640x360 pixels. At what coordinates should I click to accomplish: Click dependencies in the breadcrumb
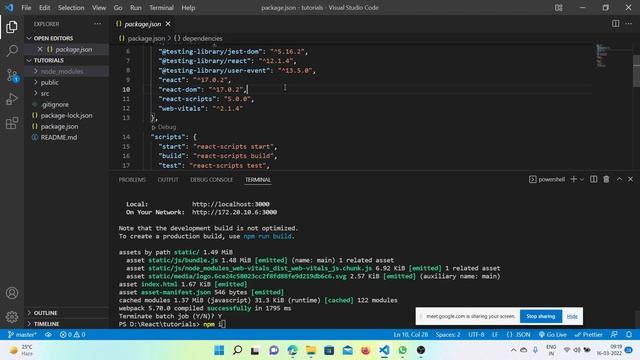[202, 38]
